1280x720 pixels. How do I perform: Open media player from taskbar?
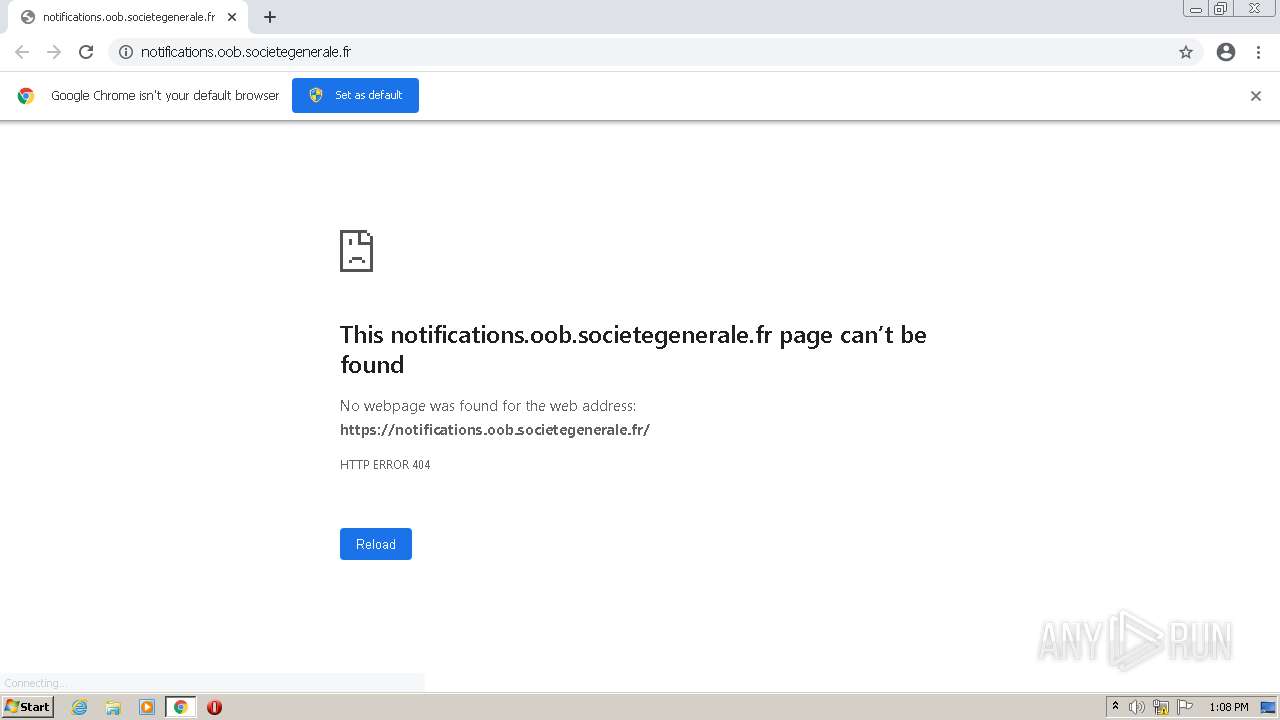(x=147, y=707)
